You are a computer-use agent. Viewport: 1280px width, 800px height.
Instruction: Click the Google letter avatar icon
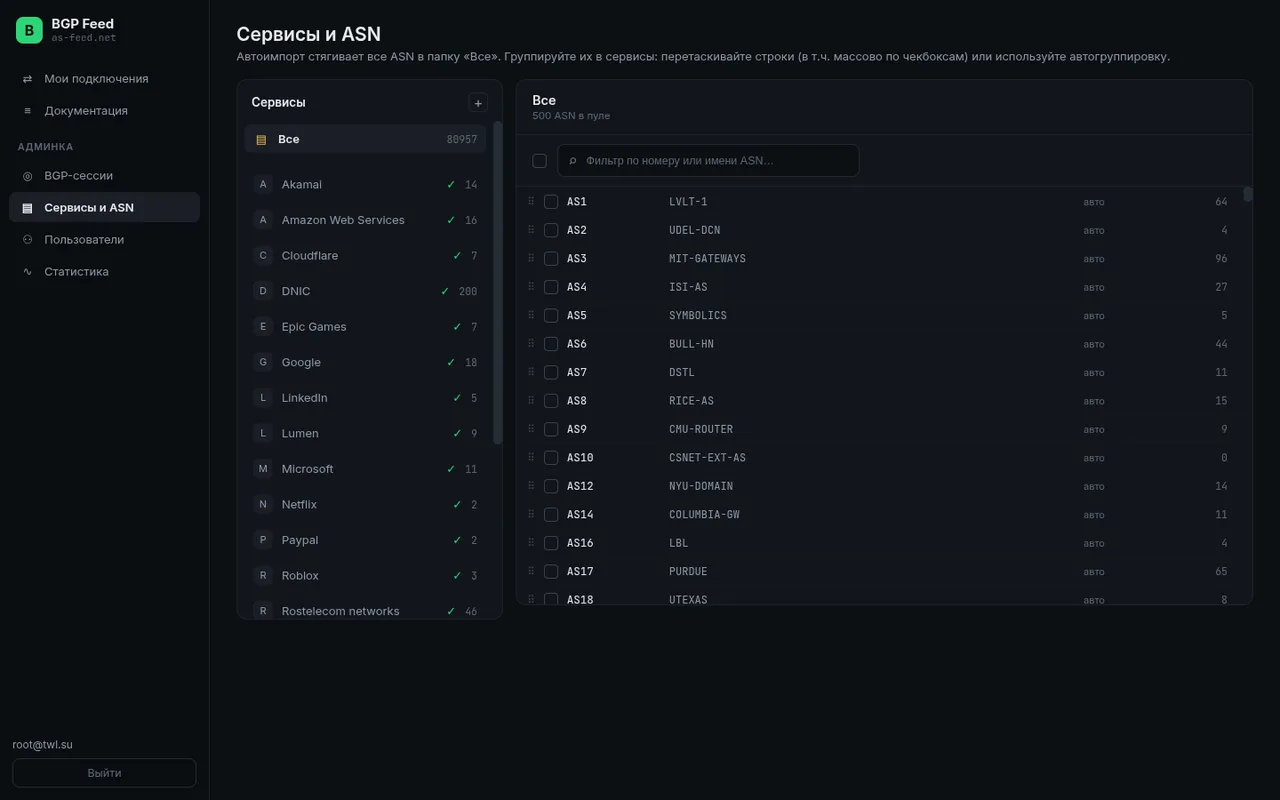[x=263, y=362]
